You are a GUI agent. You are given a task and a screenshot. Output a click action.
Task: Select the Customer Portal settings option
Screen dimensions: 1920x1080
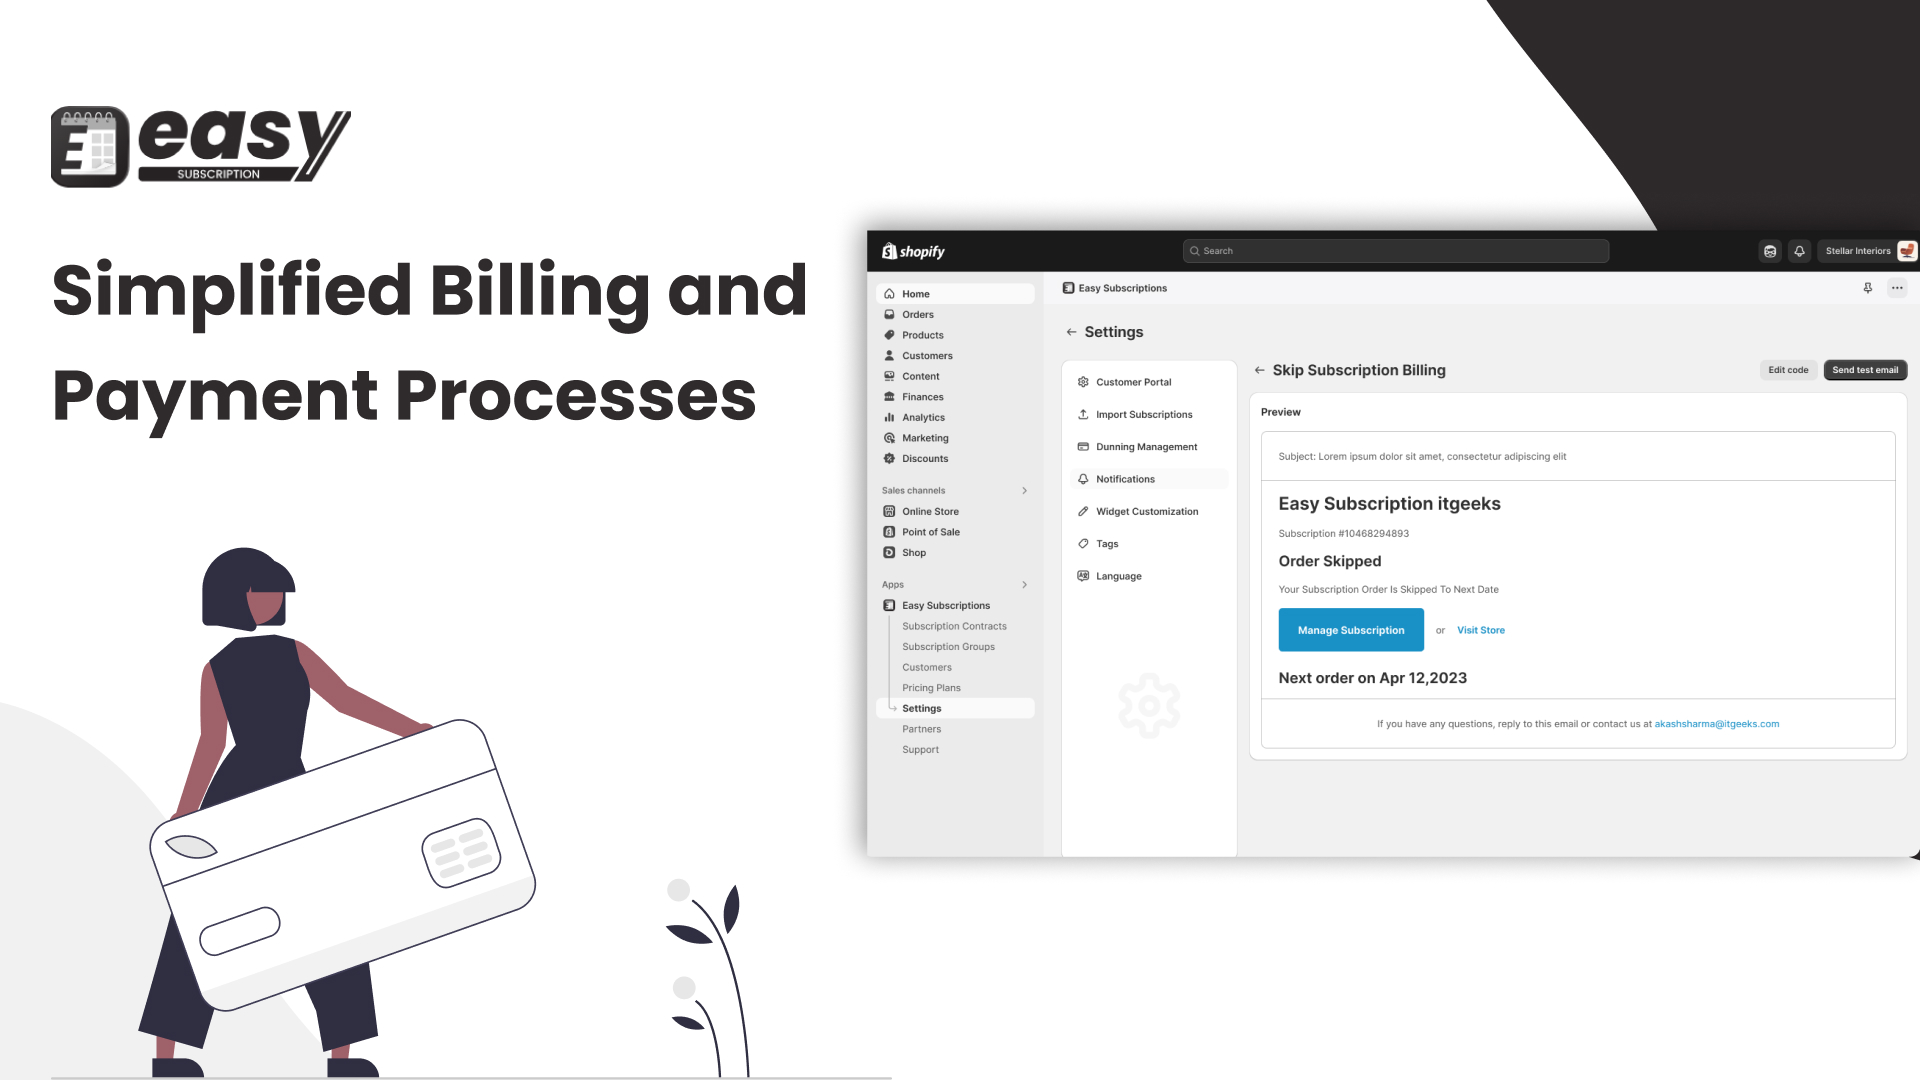tap(1133, 381)
